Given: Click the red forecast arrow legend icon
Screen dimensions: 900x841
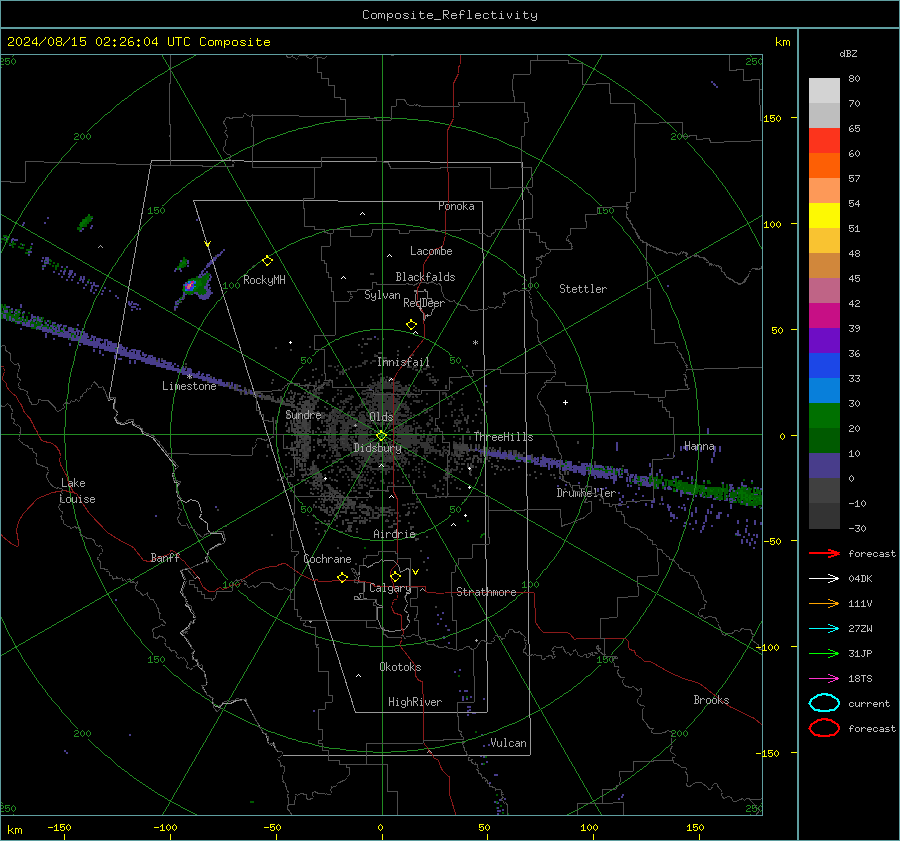Looking at the screenshot, I should [x=824, y=553].
